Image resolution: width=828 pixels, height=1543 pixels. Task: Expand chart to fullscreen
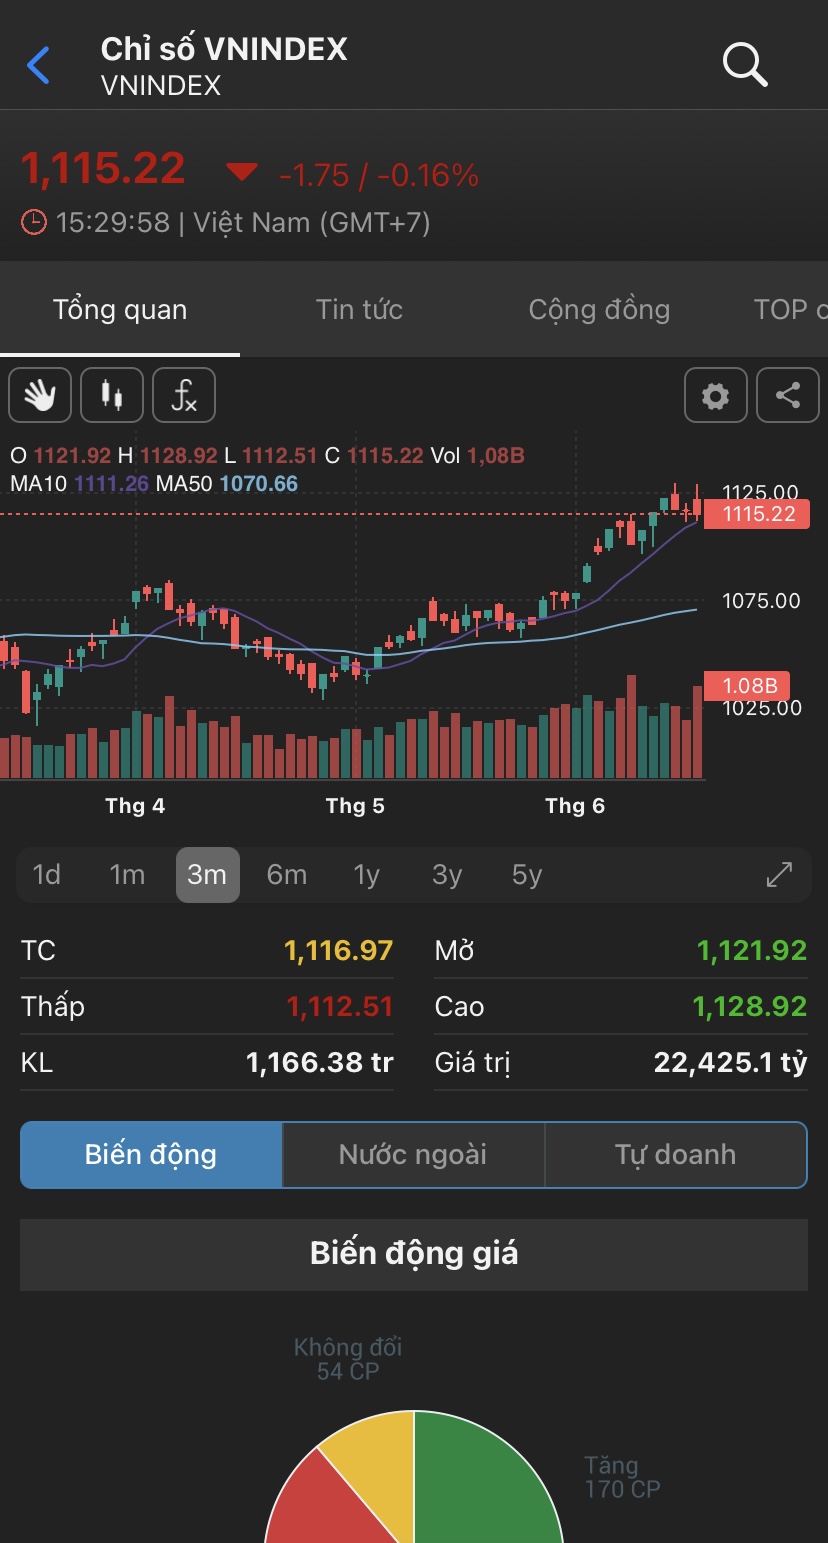[779, 875]
